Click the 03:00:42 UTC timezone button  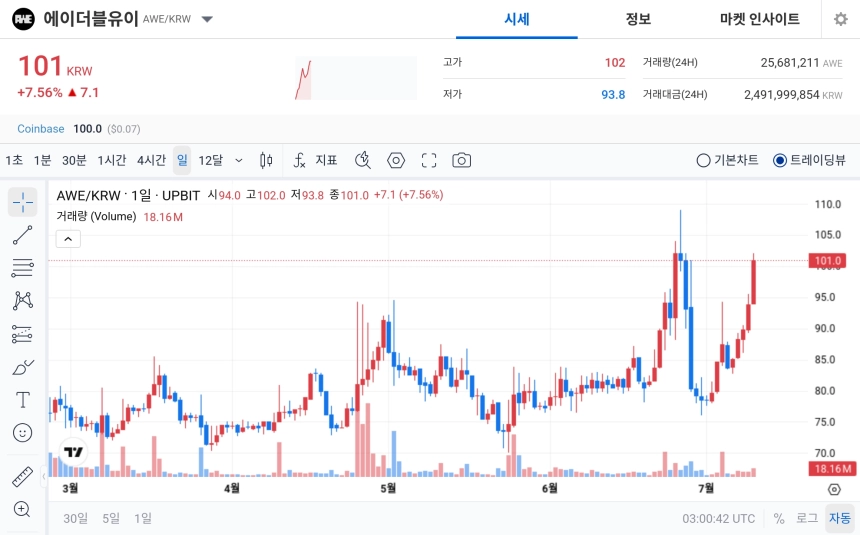pyautogui.click(x=718, y=518)
